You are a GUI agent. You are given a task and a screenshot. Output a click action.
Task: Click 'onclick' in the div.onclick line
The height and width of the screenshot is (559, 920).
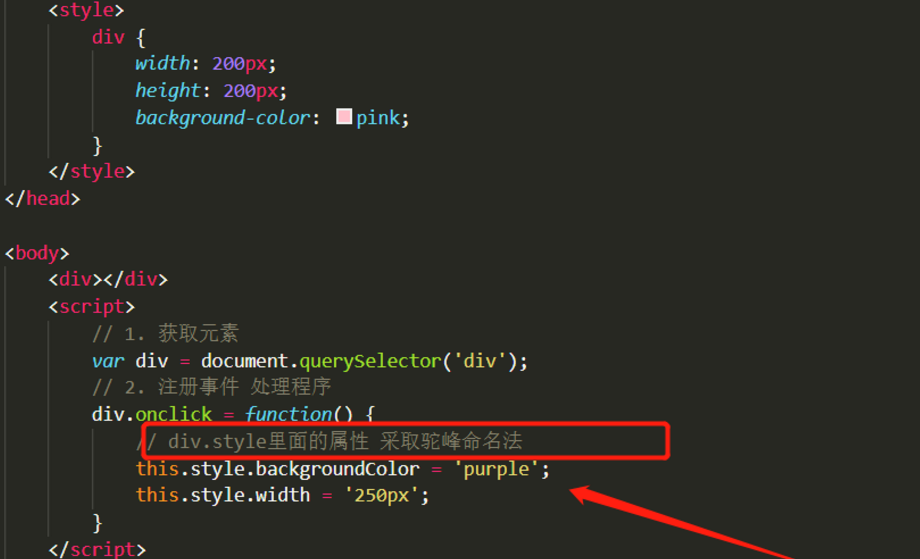pos(174,414)
